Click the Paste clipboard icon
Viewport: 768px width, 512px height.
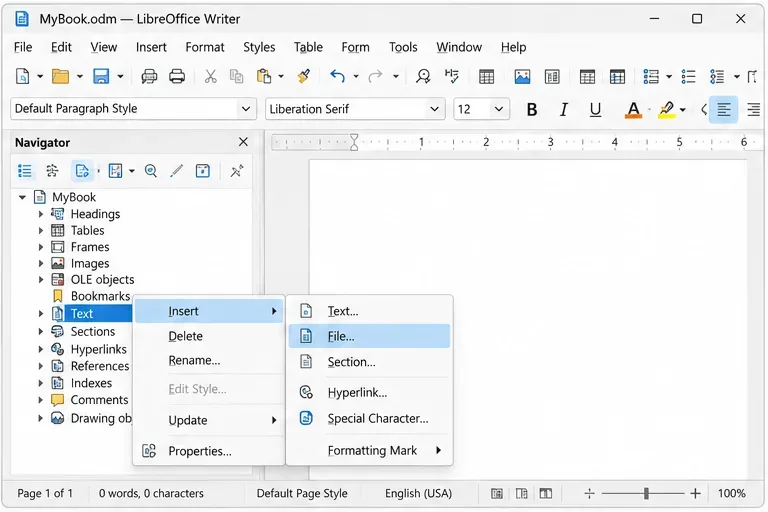tap(264, 77)
